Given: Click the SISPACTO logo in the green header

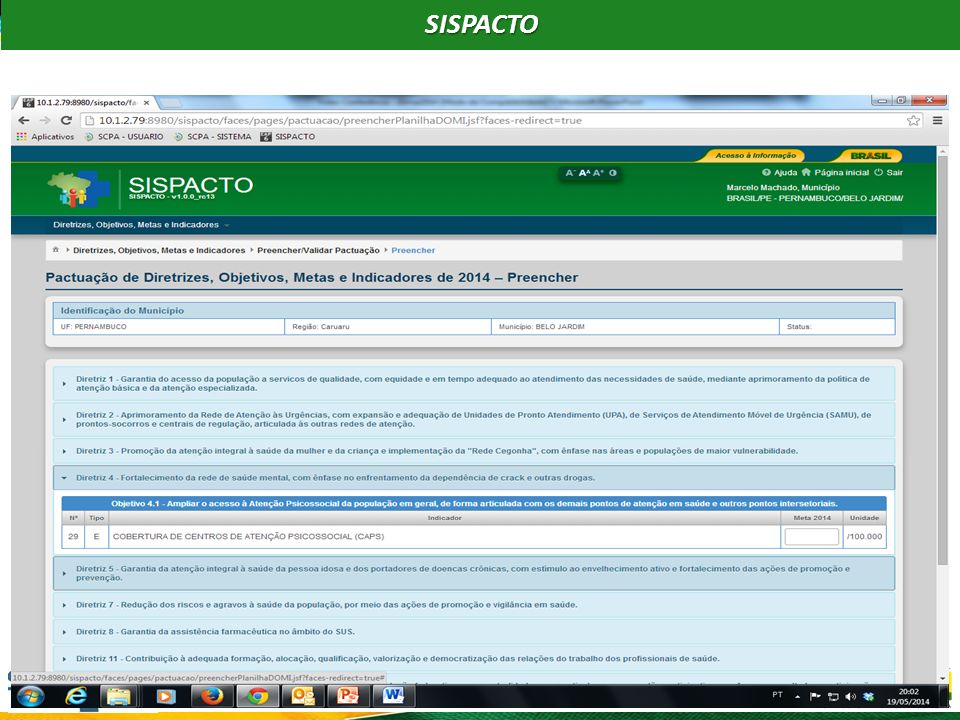Looking at the screenshot, I should (151, 187).
